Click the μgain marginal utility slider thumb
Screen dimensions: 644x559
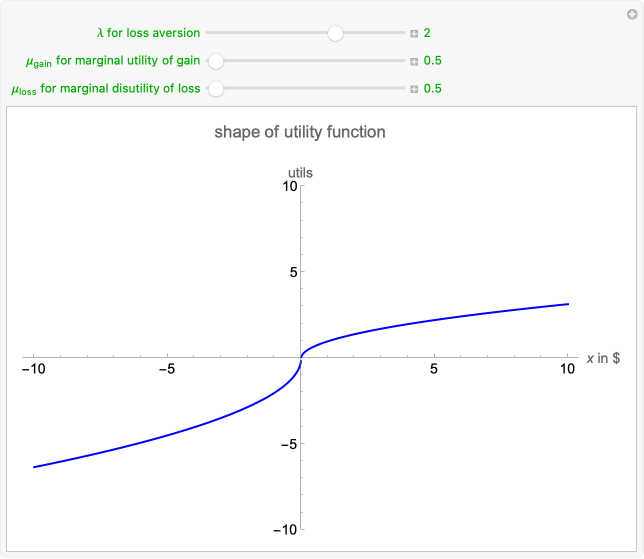pyautogui.click(x=215, y=61)
